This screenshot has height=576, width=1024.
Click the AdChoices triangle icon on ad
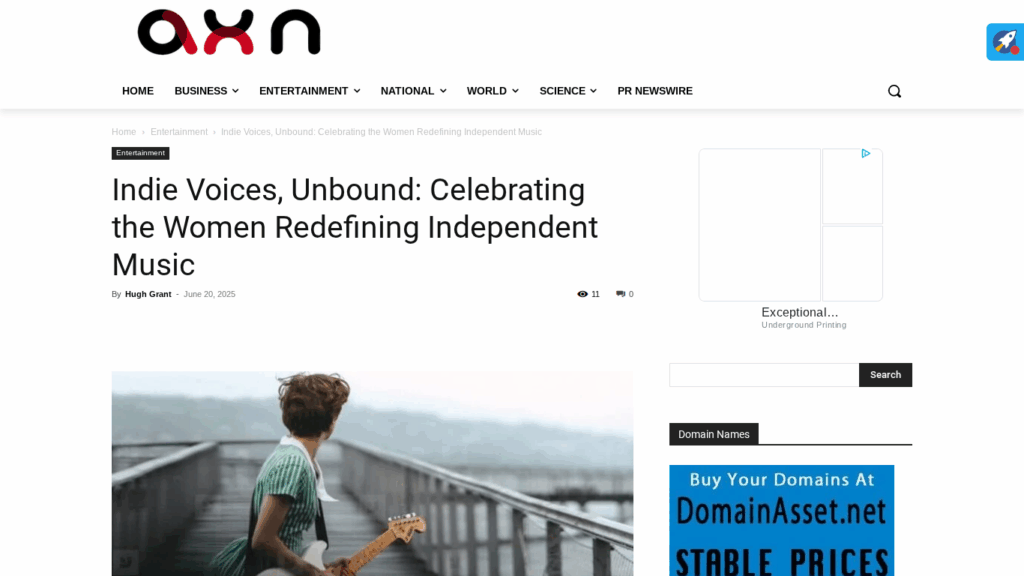865,153
